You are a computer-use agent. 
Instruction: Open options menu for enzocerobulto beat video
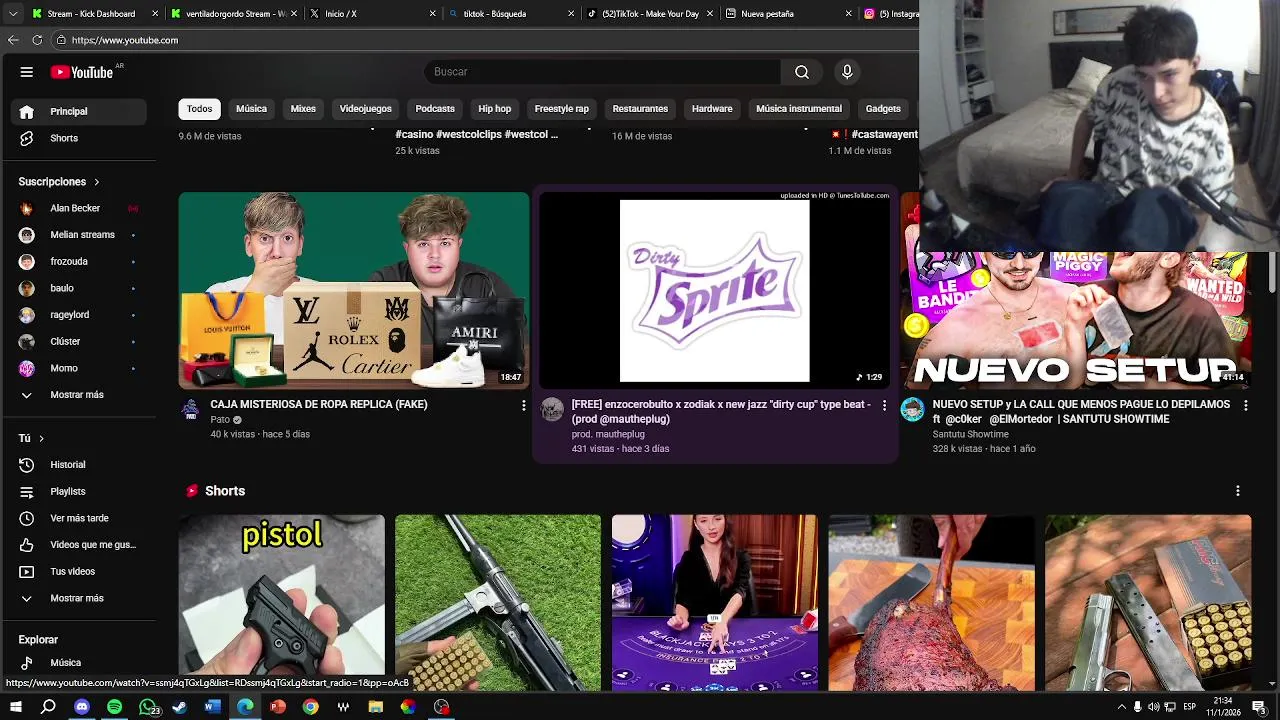click(x=883, y=405)
